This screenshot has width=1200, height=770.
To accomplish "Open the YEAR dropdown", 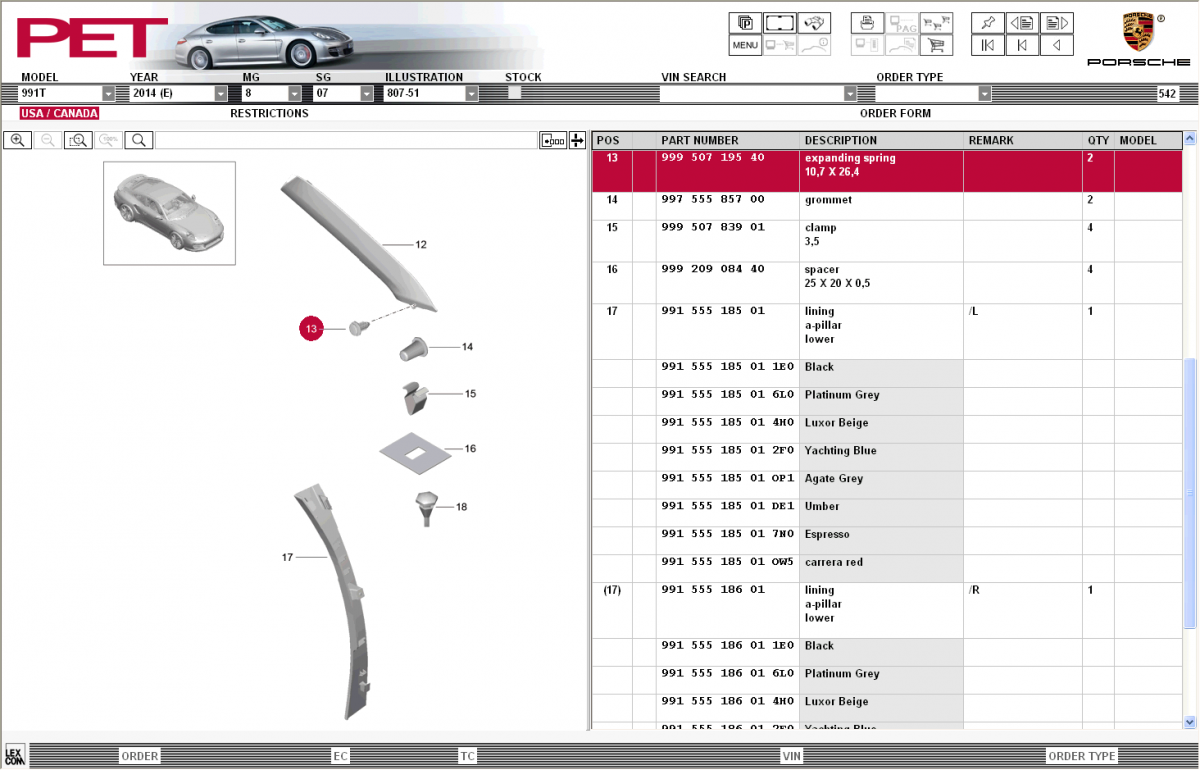I will [x=221, y=94].
